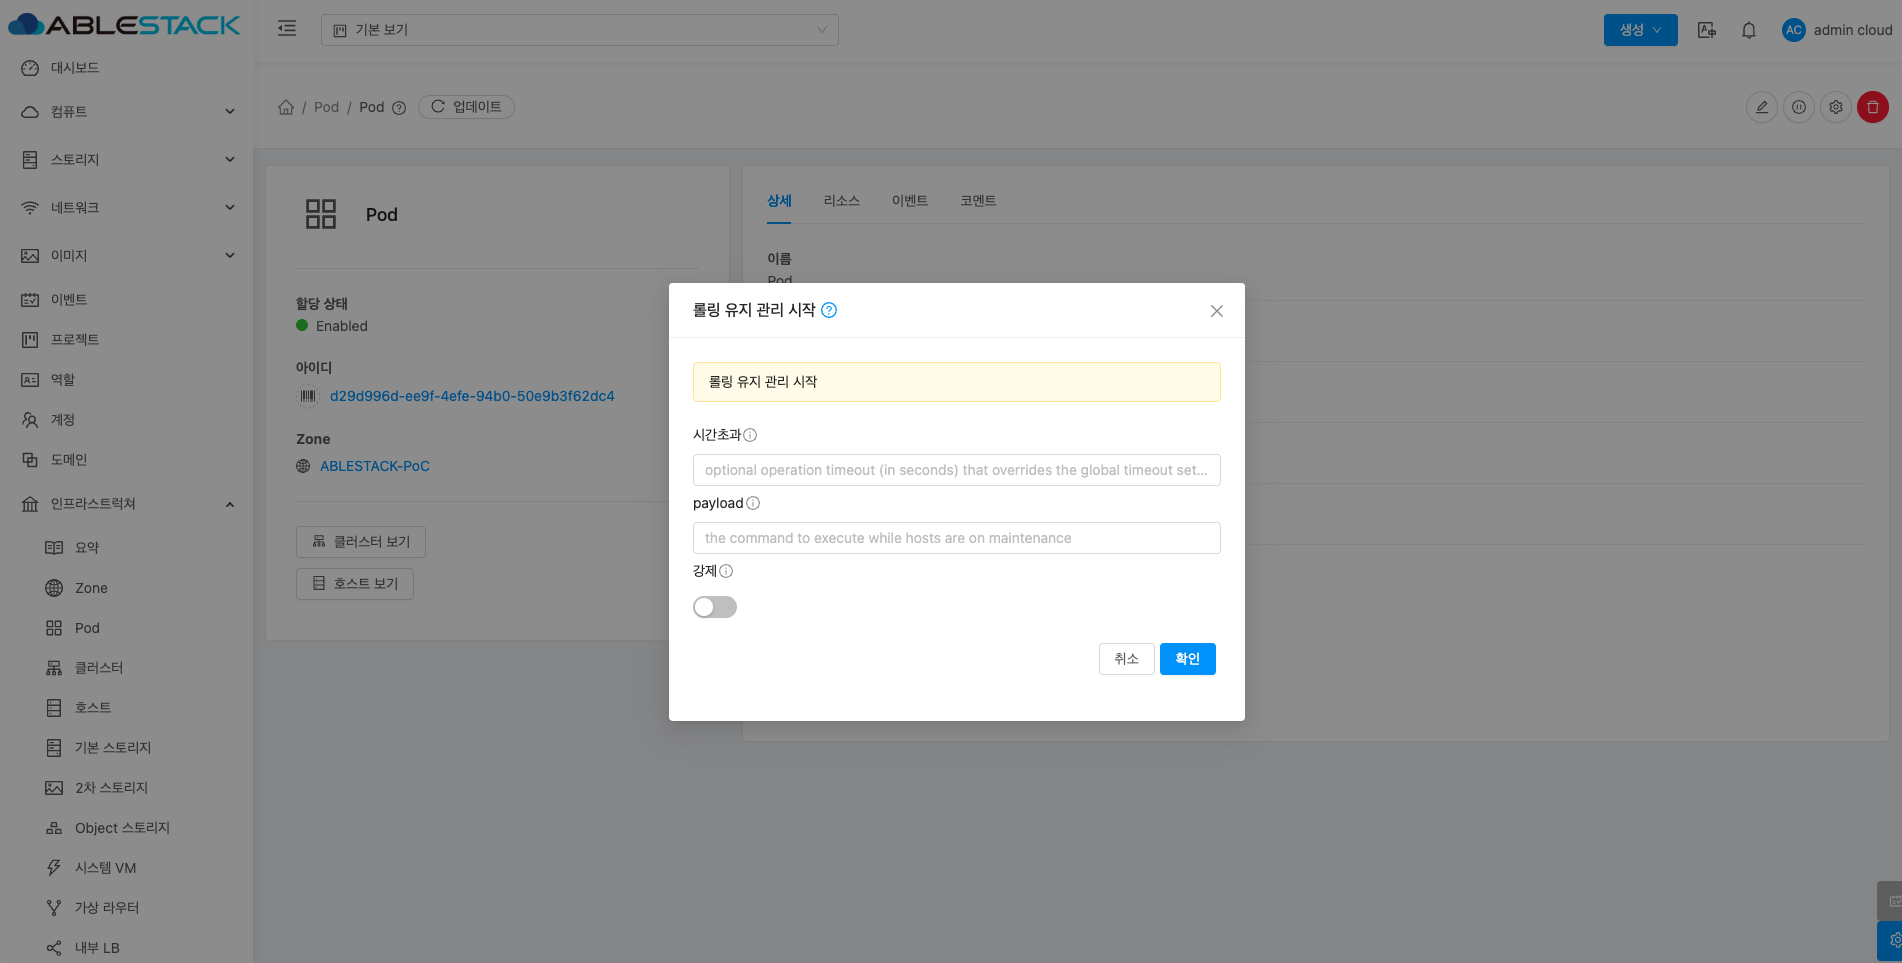Click the payload command input field
This screenshot has height=963, width=1902.
click(x=956, y=538)
